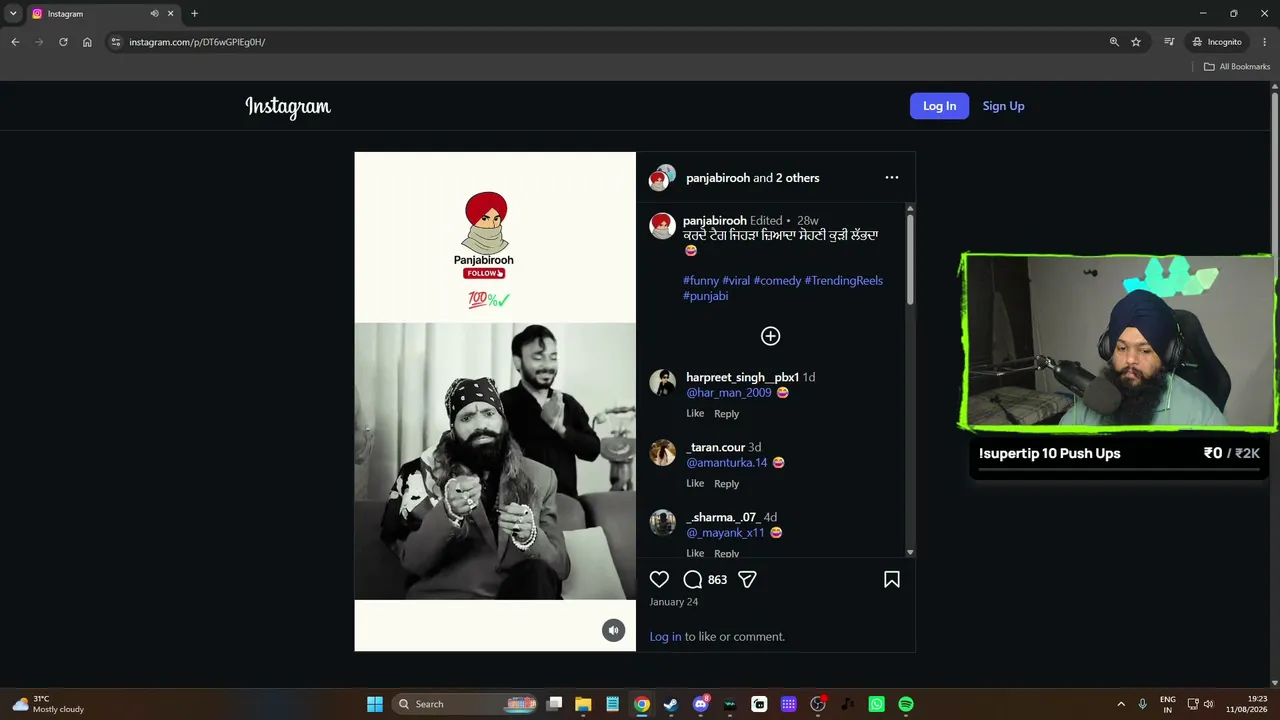
Task: Load more comments with the plus circle
Action: point(770,336)
